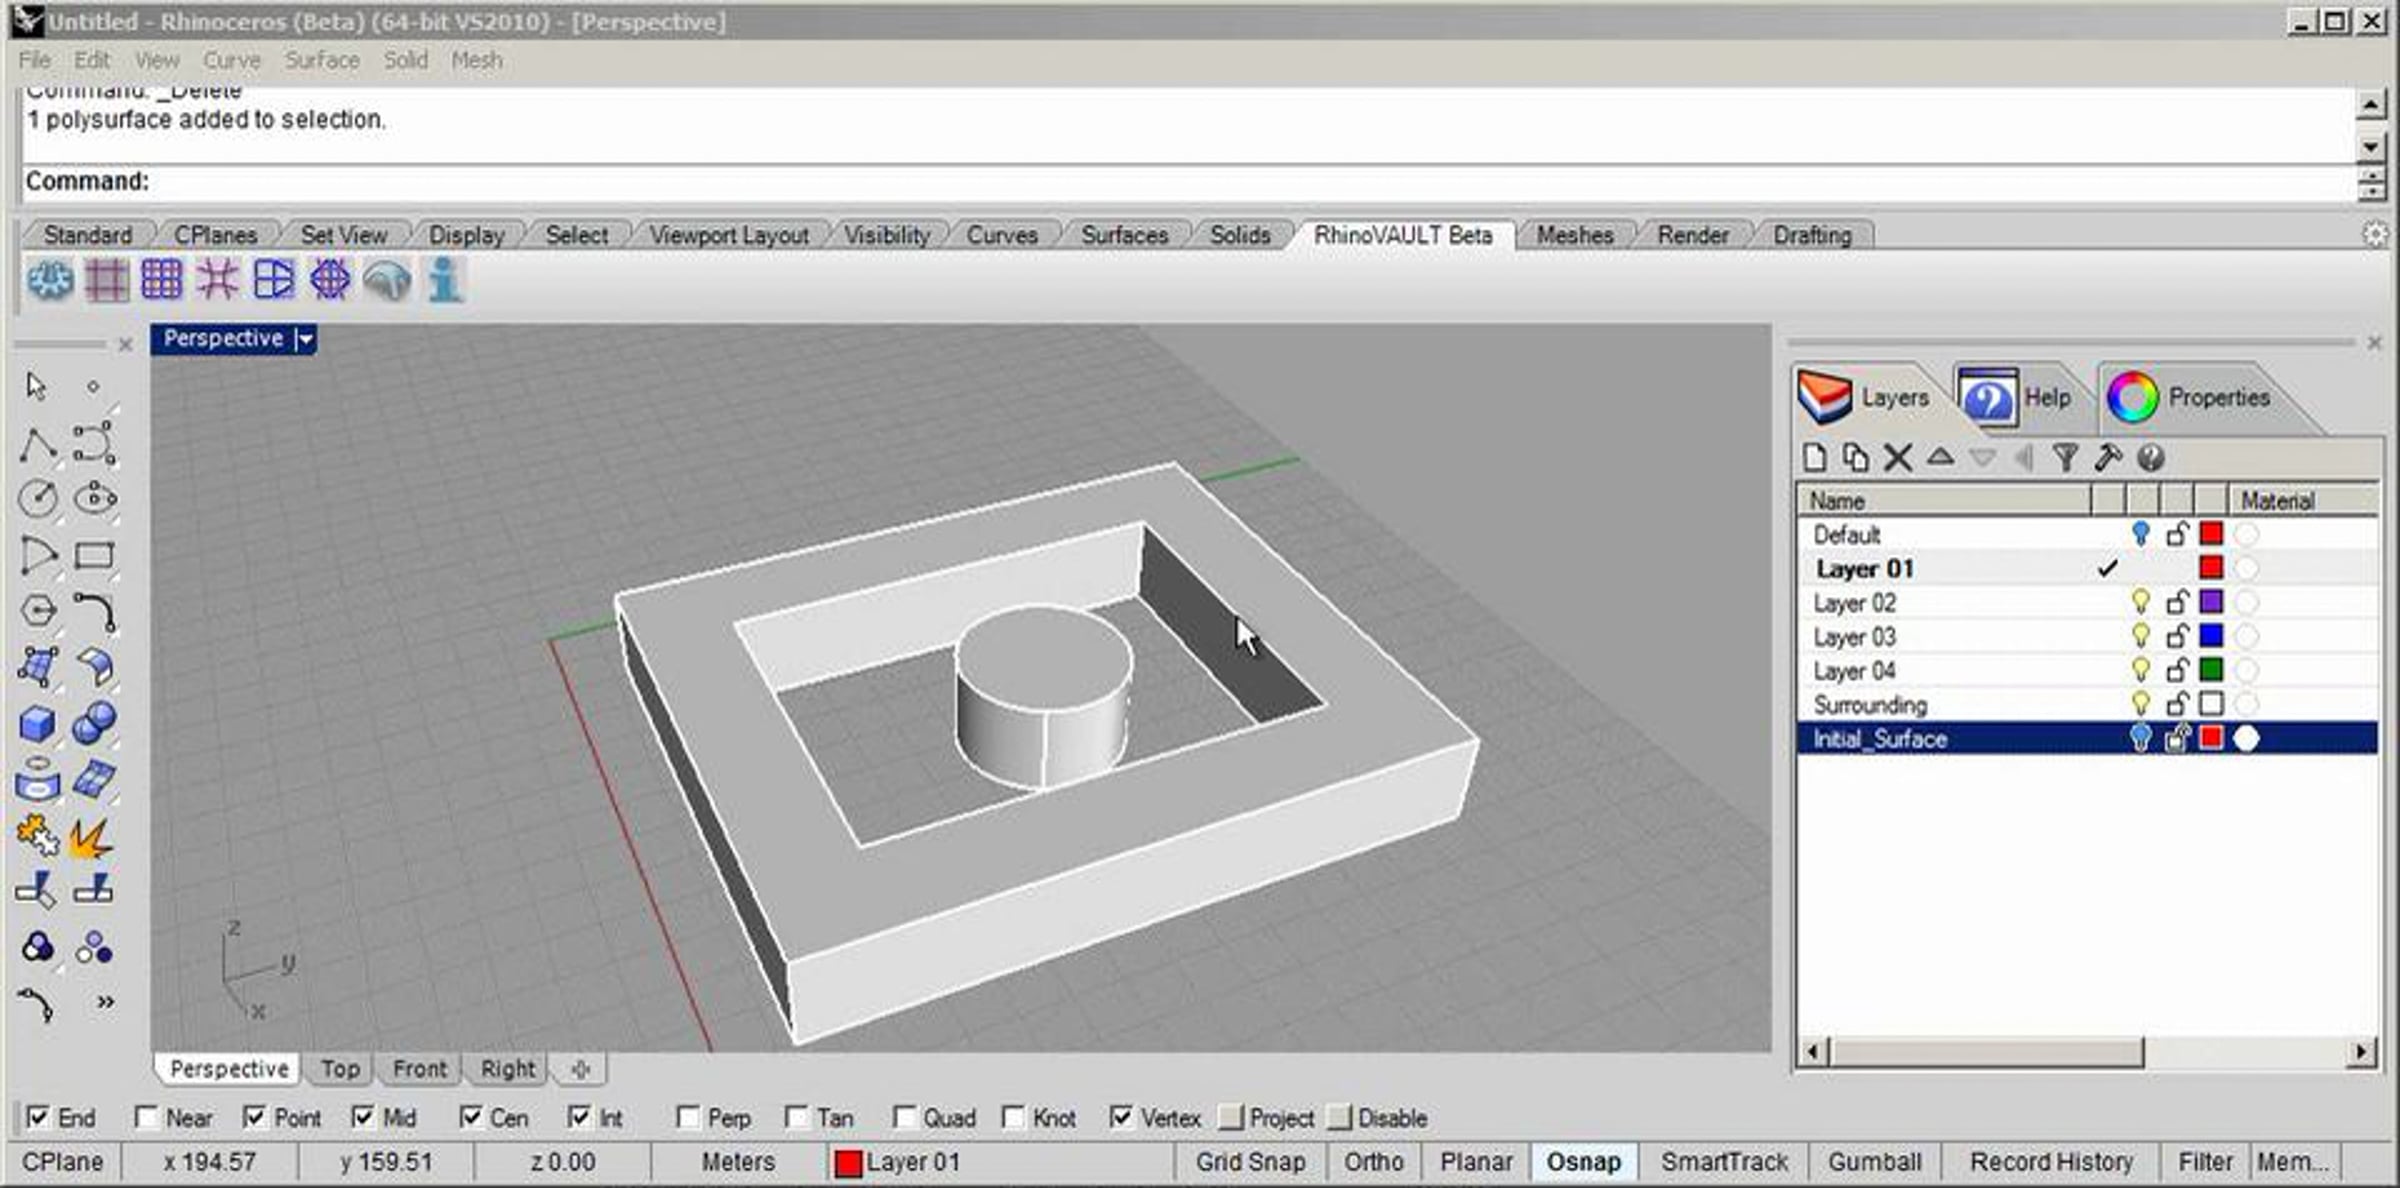Select the Rectangle tool icon
Viewport: 2400px width, 1188px height.
[x=94, y=555]
